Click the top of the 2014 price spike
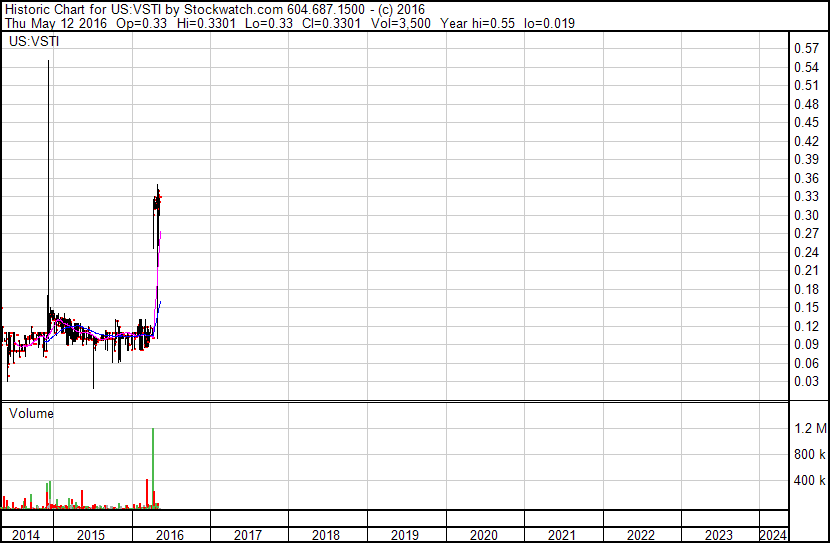Screen dimensions: 830x543 pos(48,62)
